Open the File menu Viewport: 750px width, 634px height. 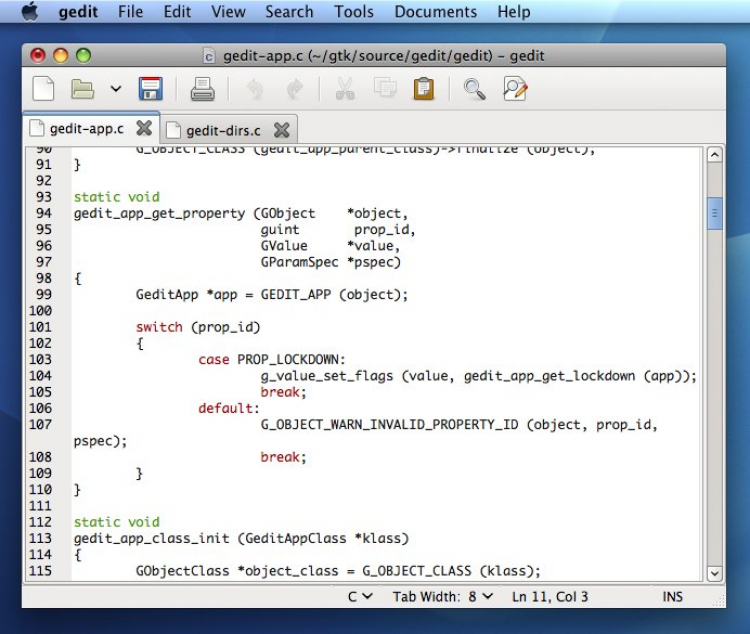[131, 11]
